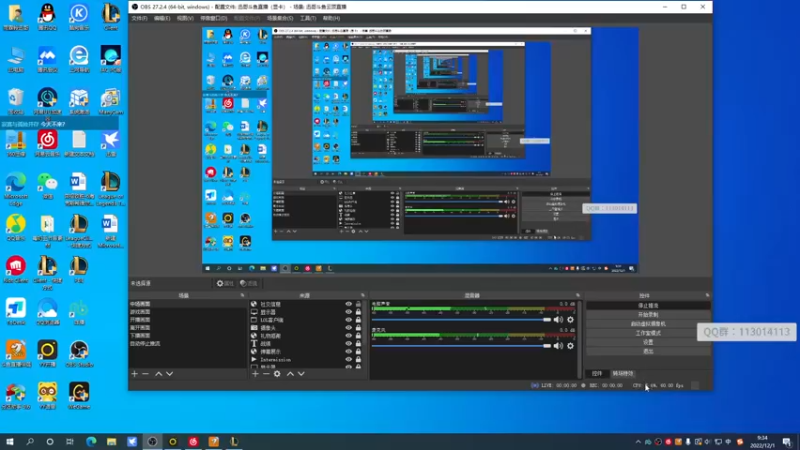Float the Scenes dock using its header icon
Screen dimensions: 800x450
(x=242, y=295)
